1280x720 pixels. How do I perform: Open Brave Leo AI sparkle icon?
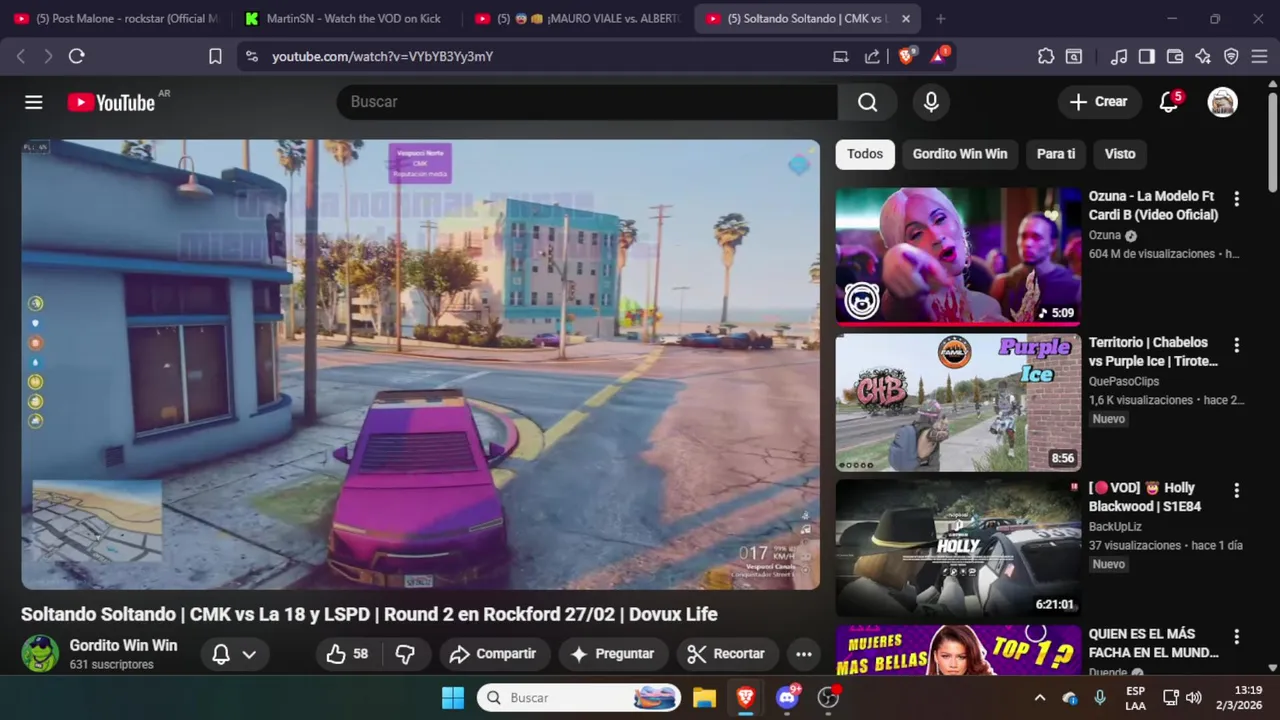coord(1203,57)
